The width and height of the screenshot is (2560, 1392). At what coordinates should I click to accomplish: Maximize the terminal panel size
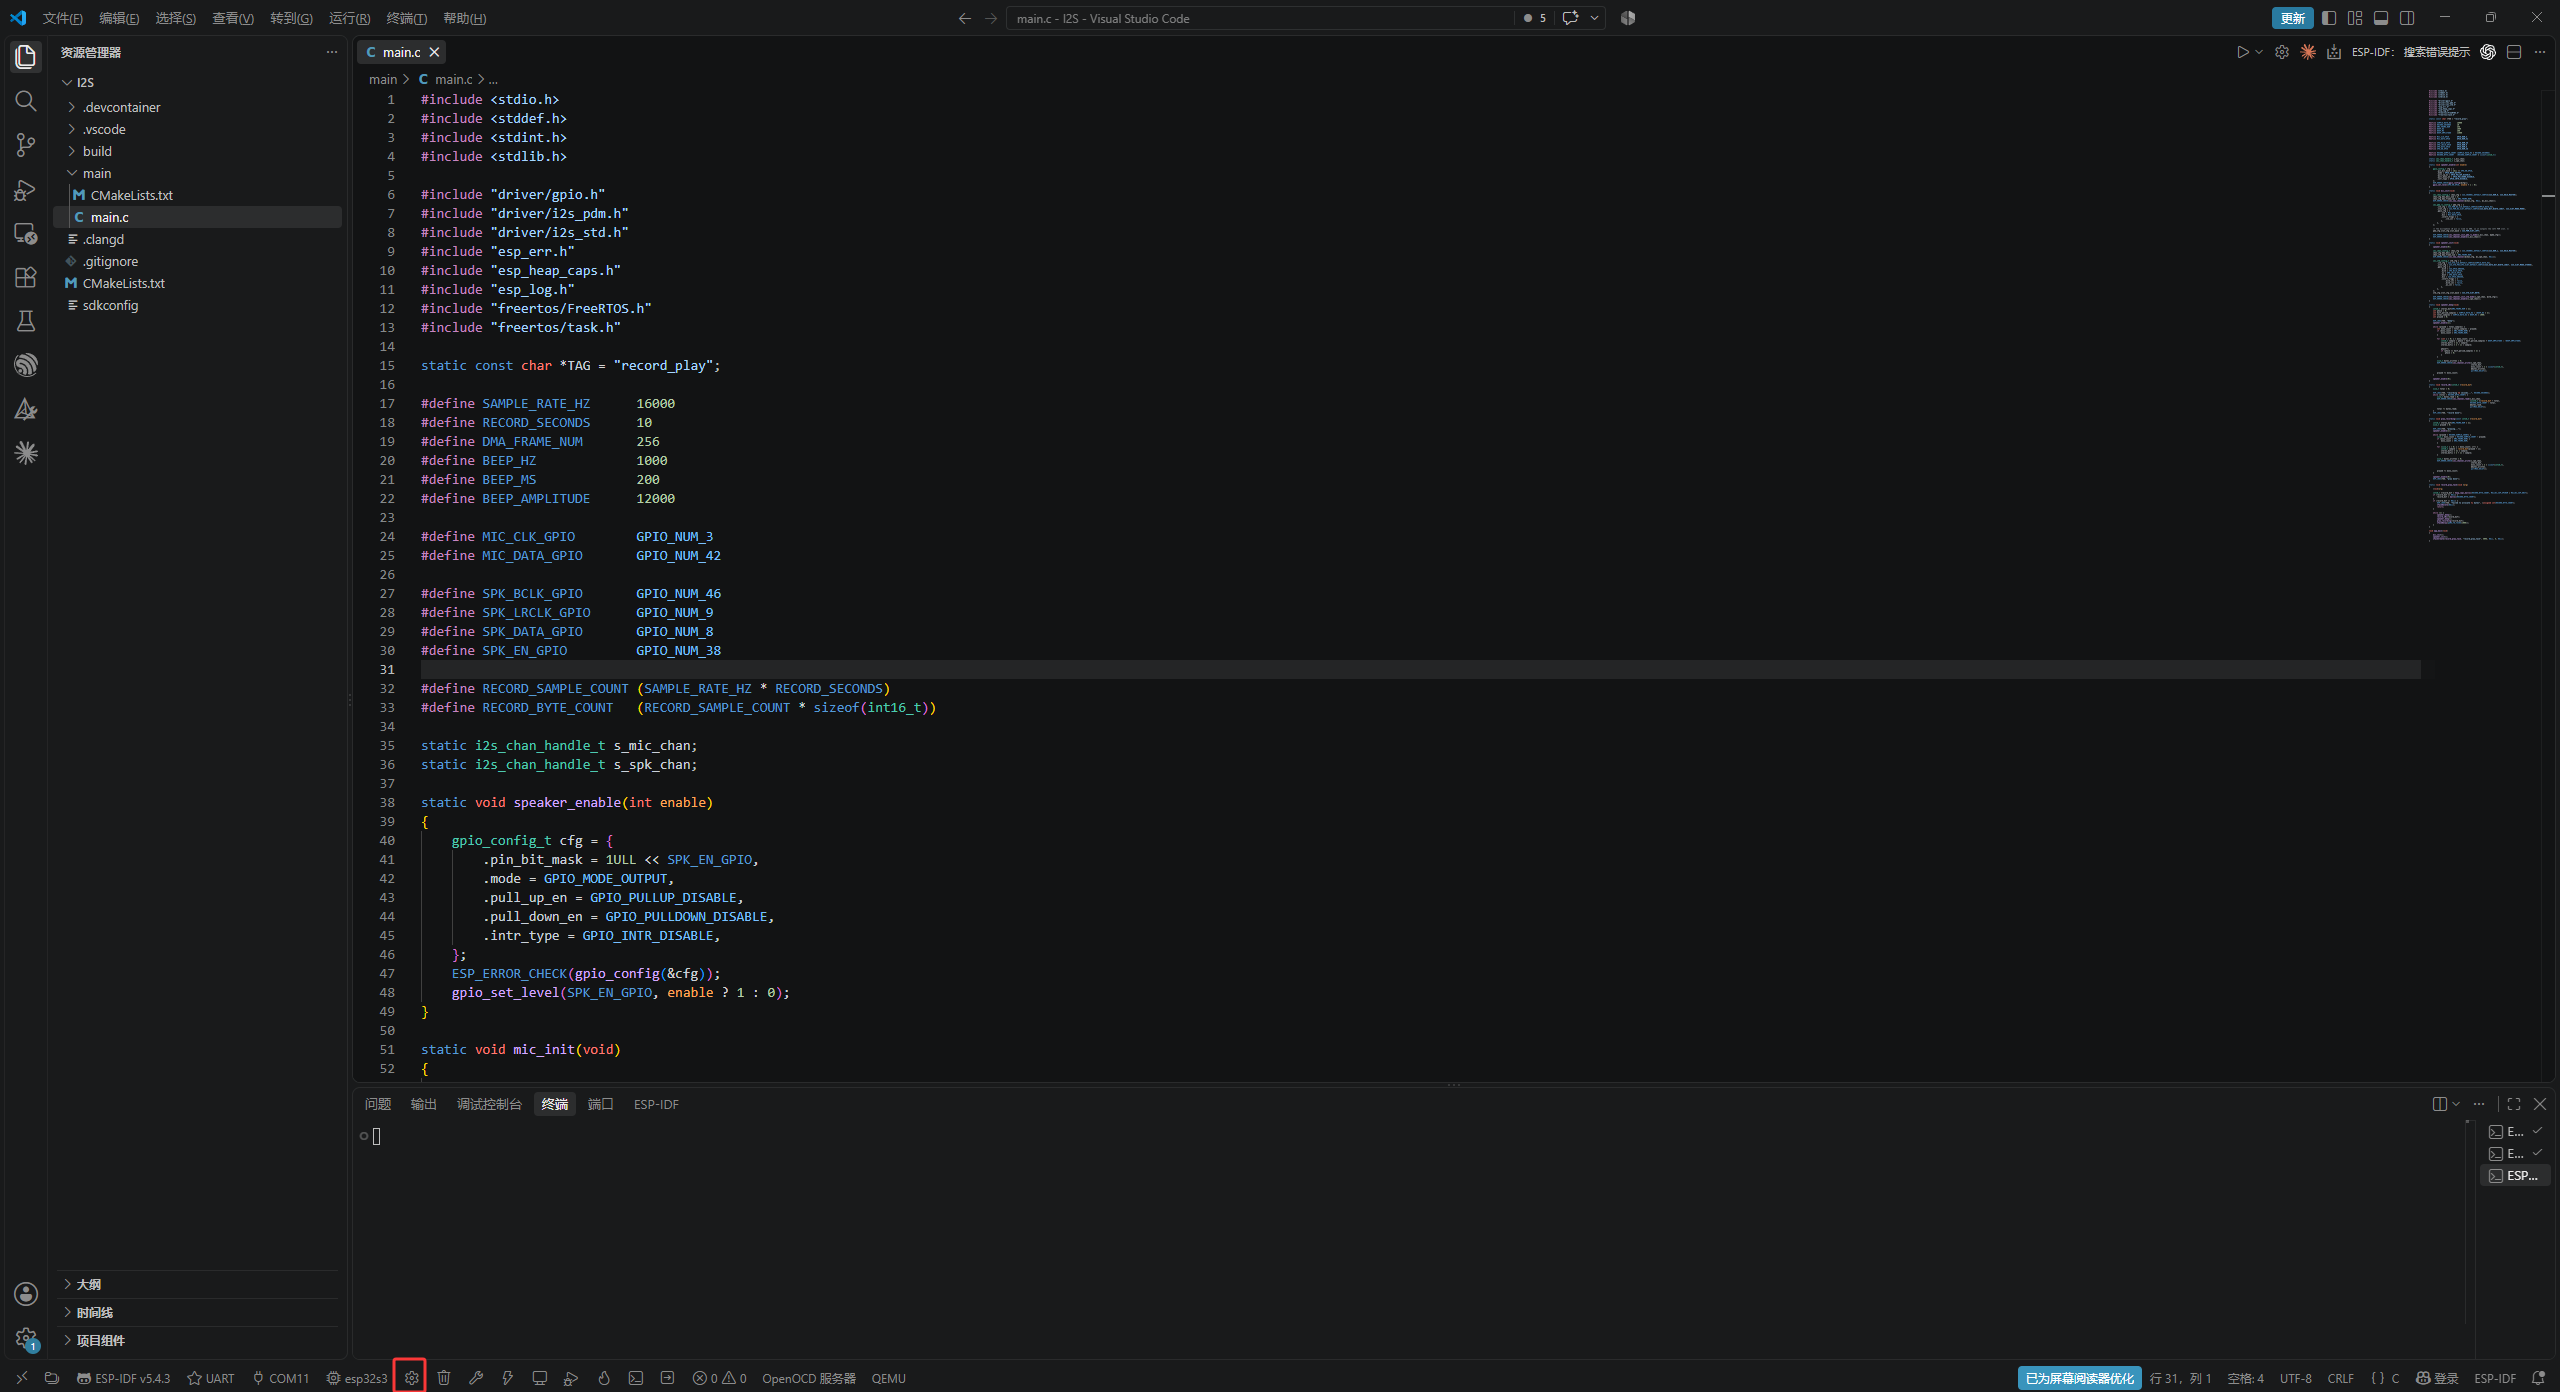coord(2514,1104)
